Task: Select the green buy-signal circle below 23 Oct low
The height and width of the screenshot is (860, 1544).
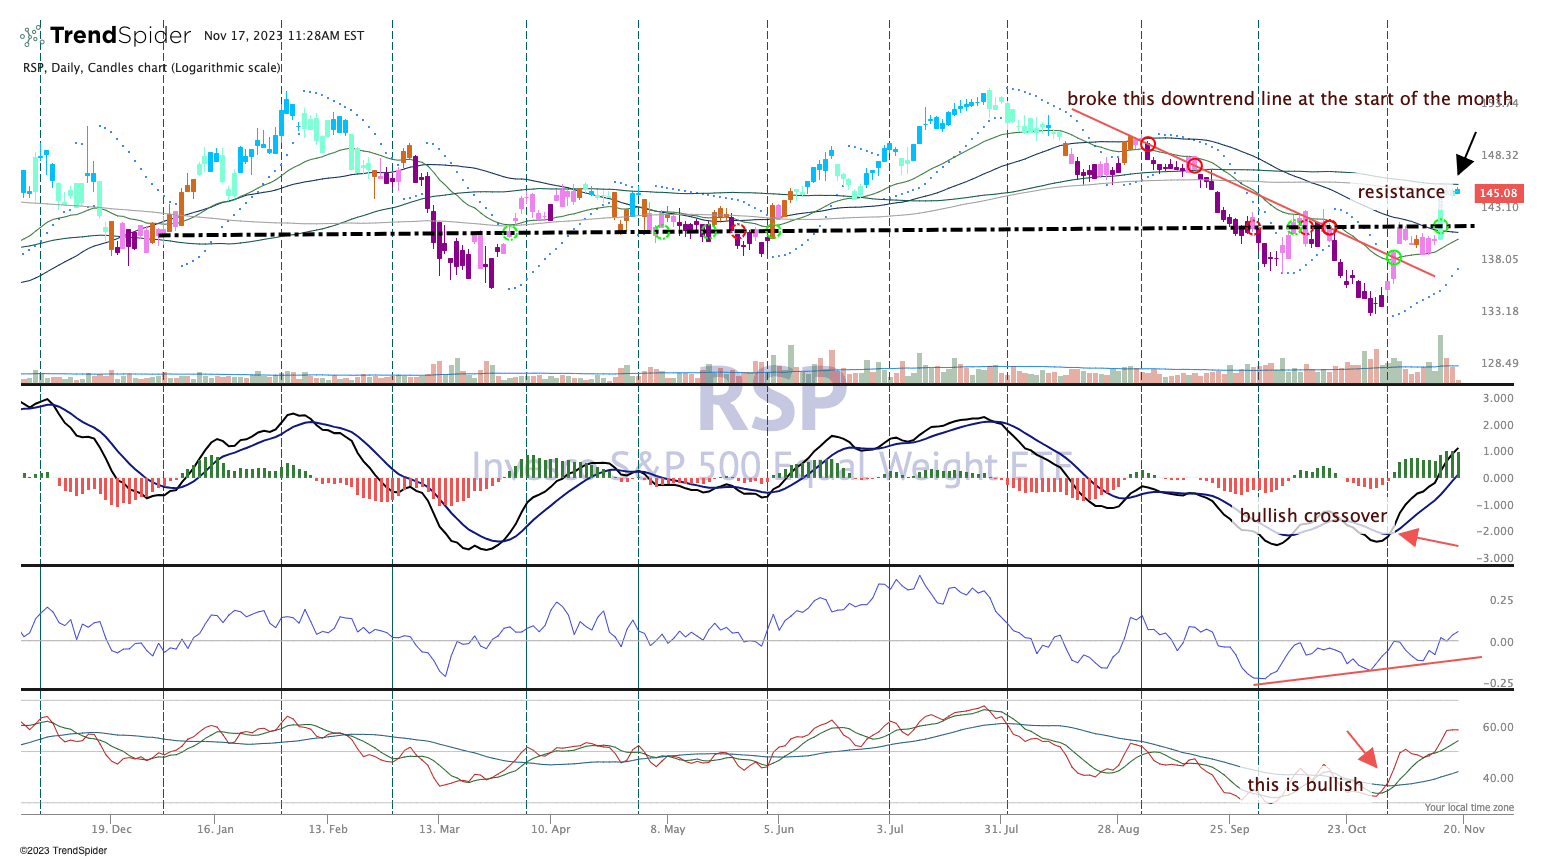Action: pyautogui.click(x=1394, y=258)
